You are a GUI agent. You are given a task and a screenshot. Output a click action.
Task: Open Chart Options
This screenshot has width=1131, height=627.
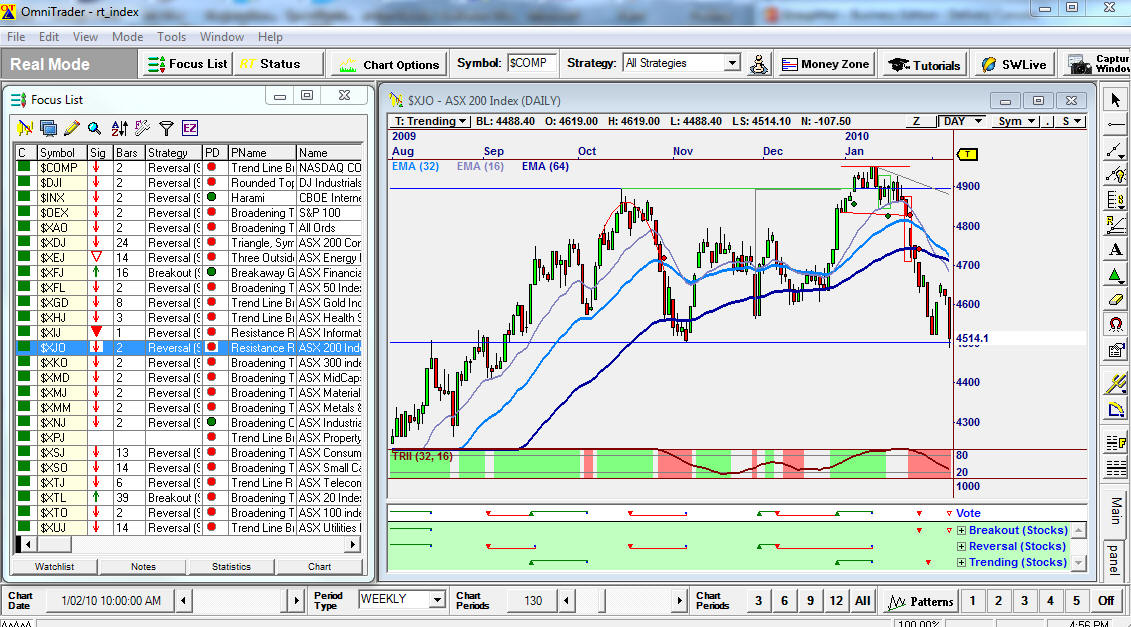coord(389,64)
